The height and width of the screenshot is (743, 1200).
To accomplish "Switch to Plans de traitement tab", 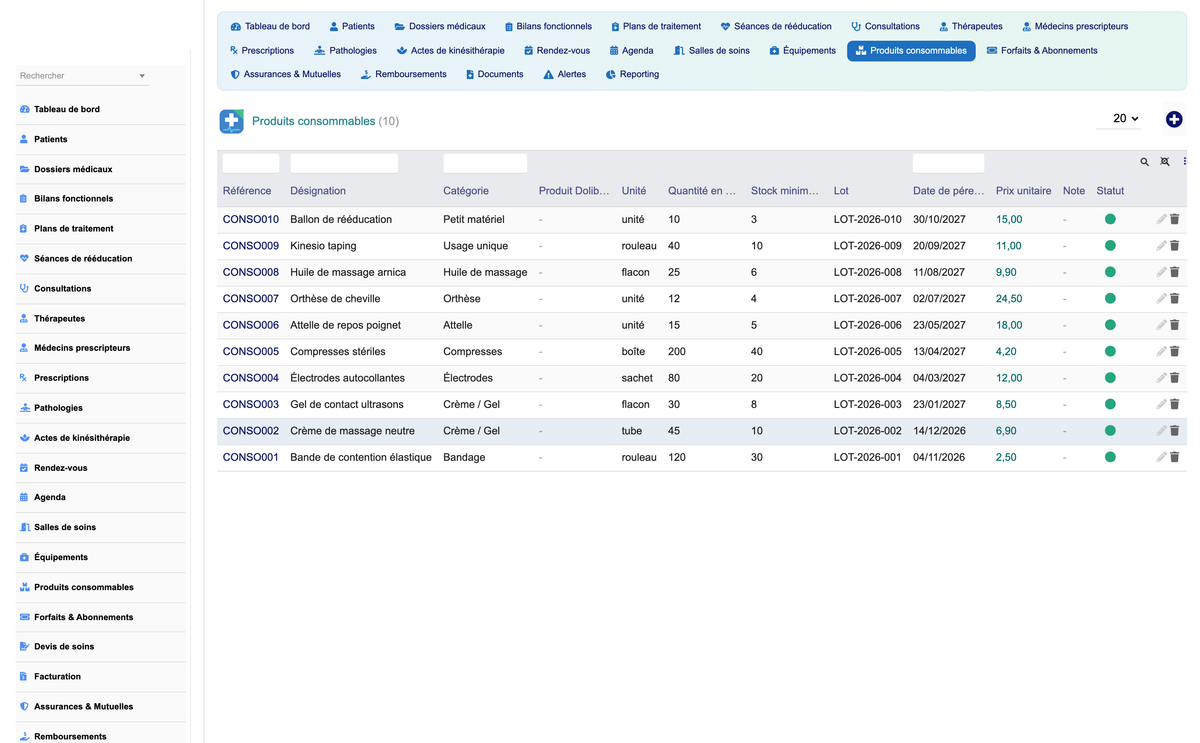I will (x=654, y=26).
